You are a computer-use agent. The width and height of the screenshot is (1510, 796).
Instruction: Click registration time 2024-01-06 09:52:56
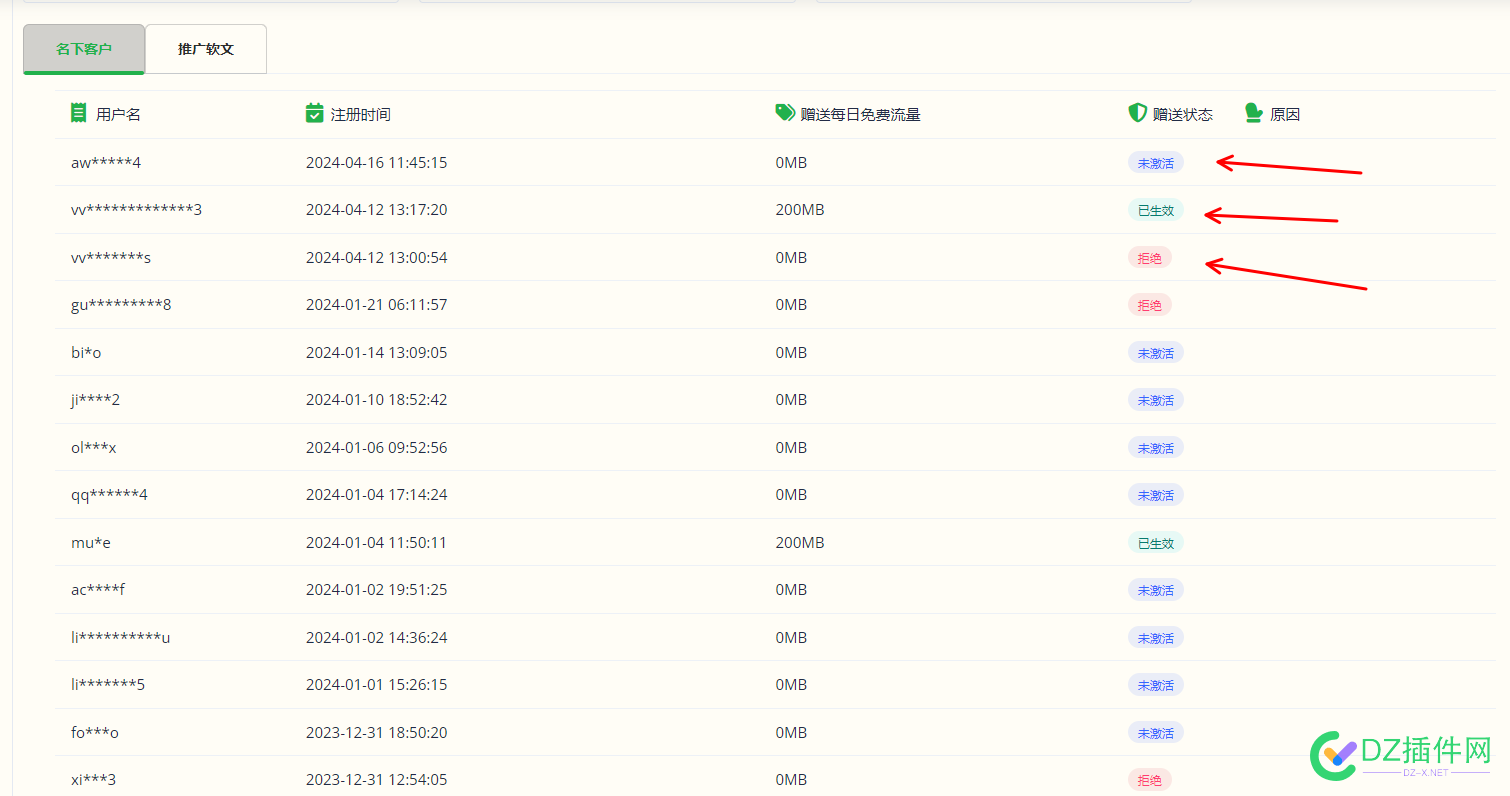pos(377,447)
